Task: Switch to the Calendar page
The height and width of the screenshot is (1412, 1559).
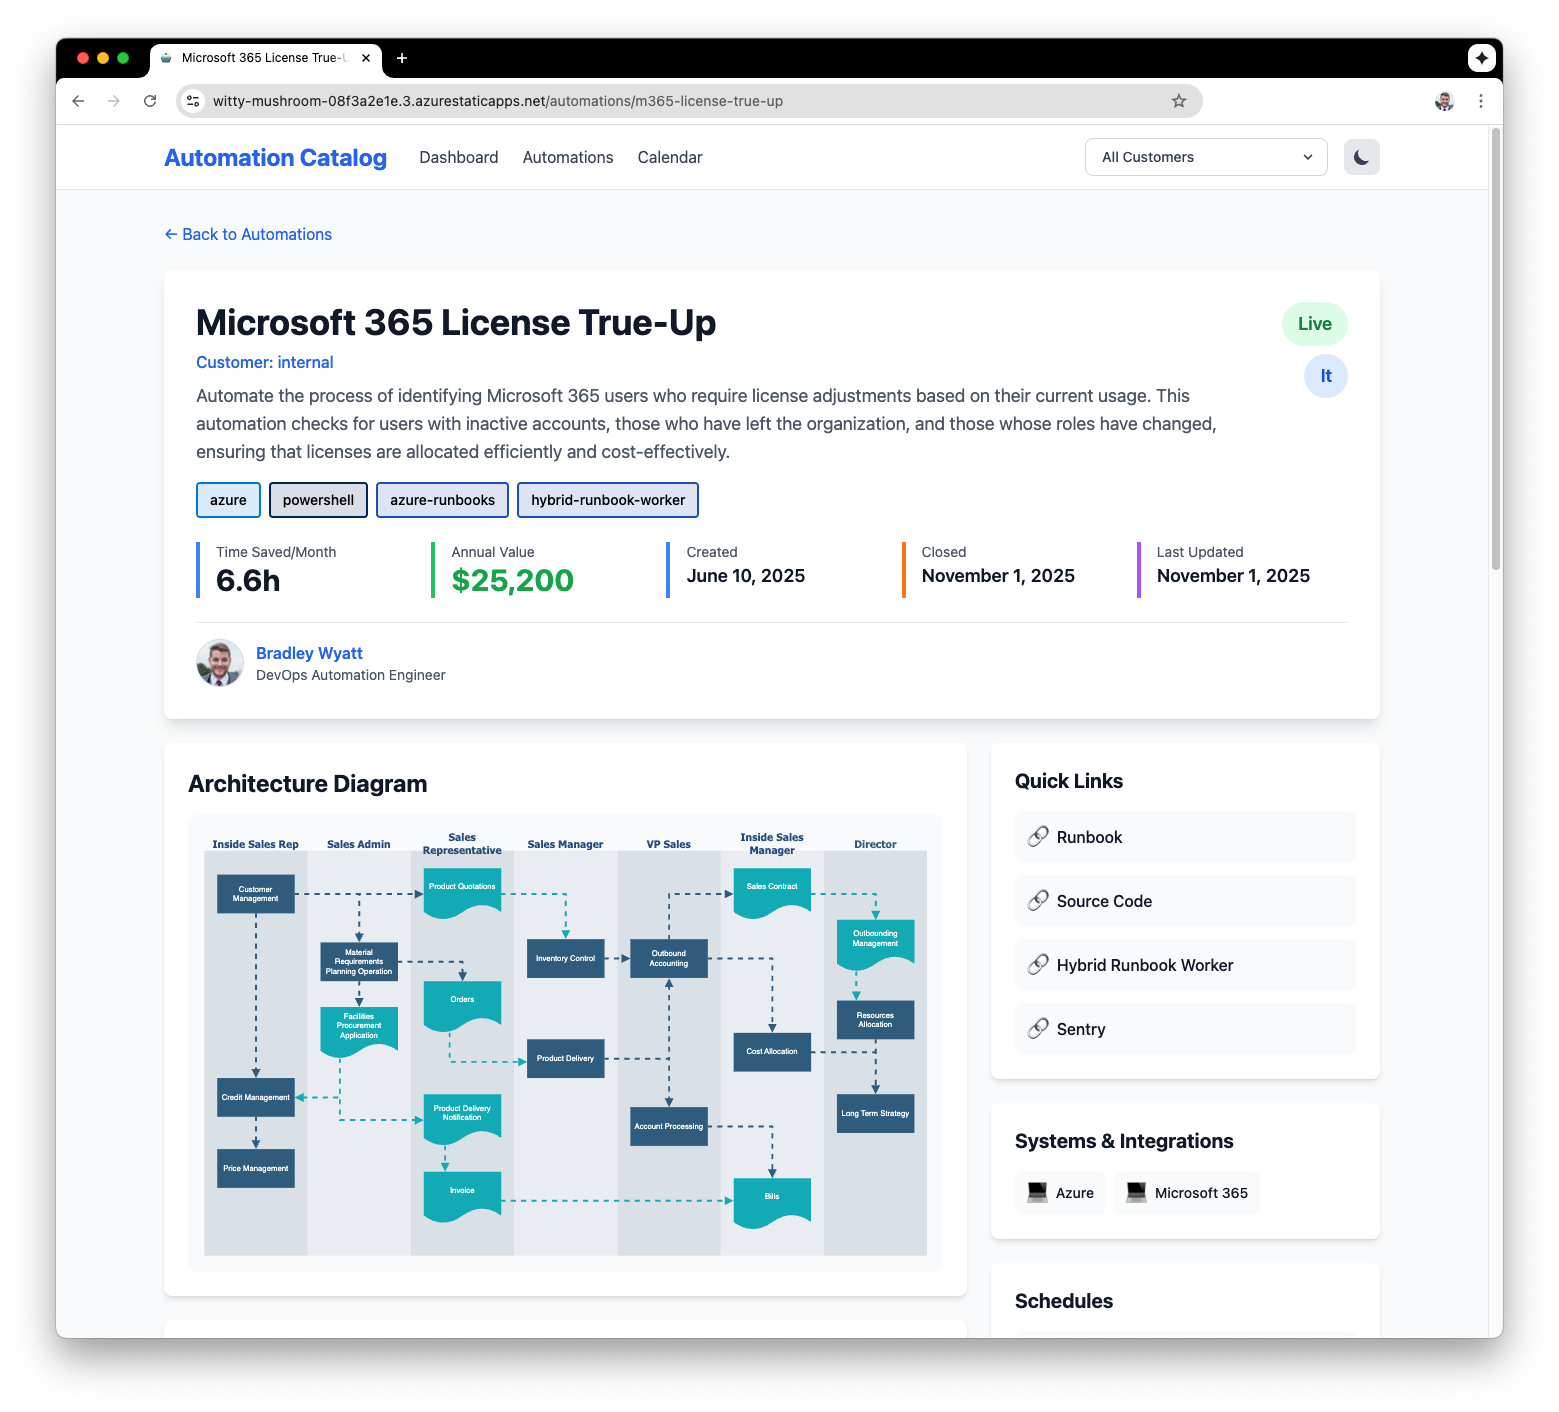Action: pyautogui.click(x=669, y=157)
